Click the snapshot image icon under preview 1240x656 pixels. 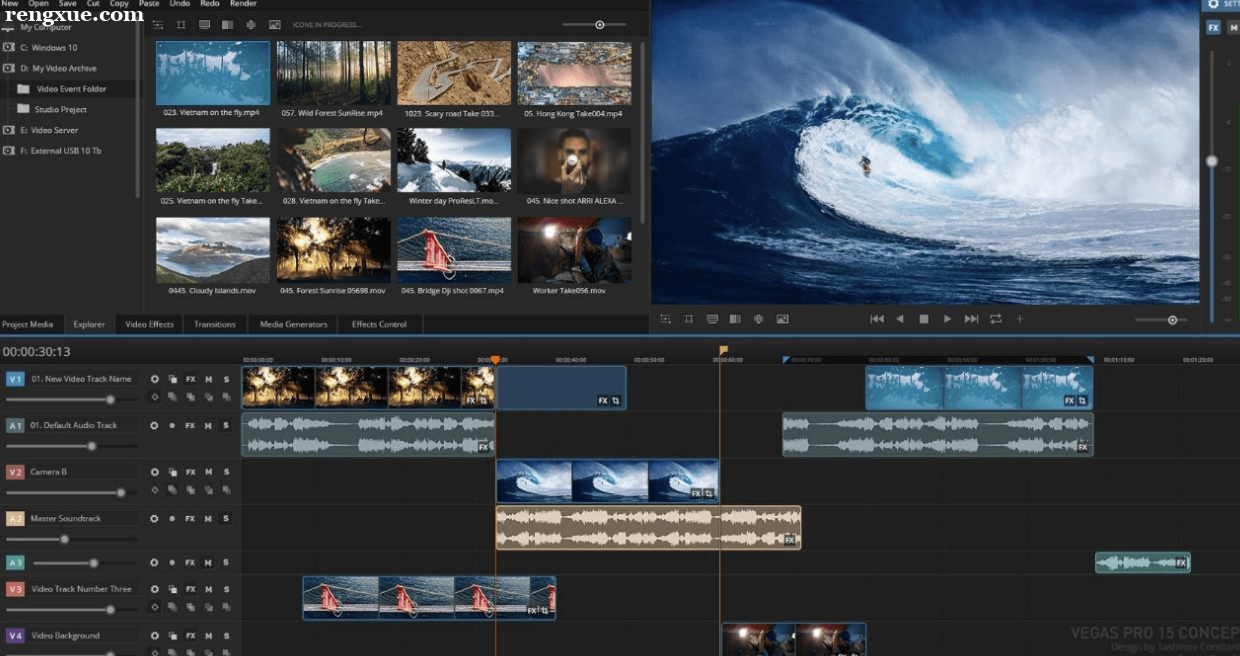click(782, 319)
